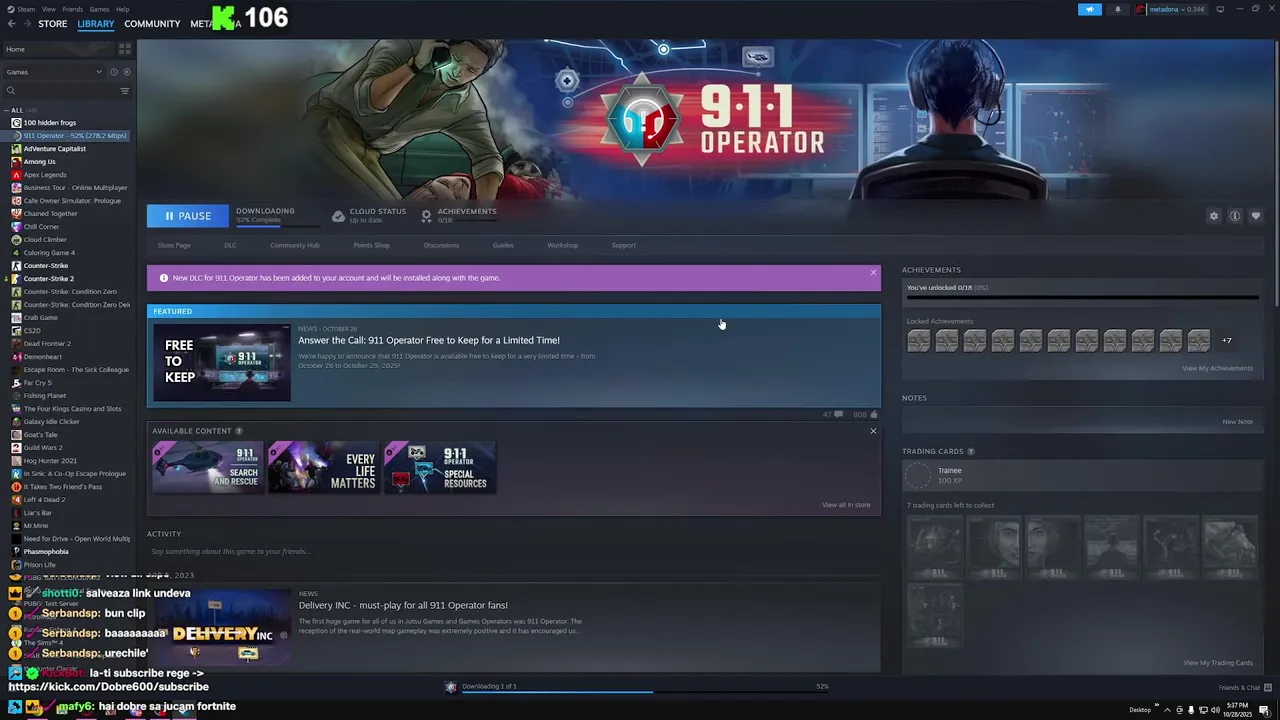Screen dimensions: 1280x720
Task: Open Special Resources DLC thumbnail
Action: (439, 468)
